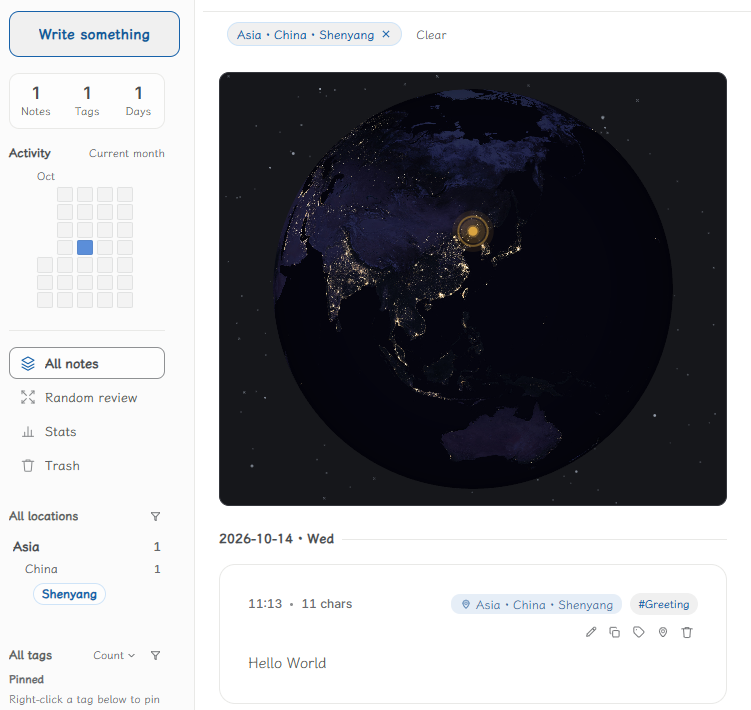Click the note's Asia China Shenyang location badge
This screenshot has height=710, width=751.
pos(536,605)
